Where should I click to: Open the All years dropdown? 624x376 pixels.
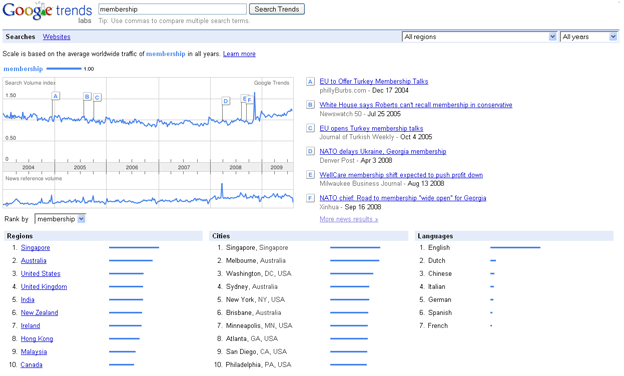[x=589, y=37]
